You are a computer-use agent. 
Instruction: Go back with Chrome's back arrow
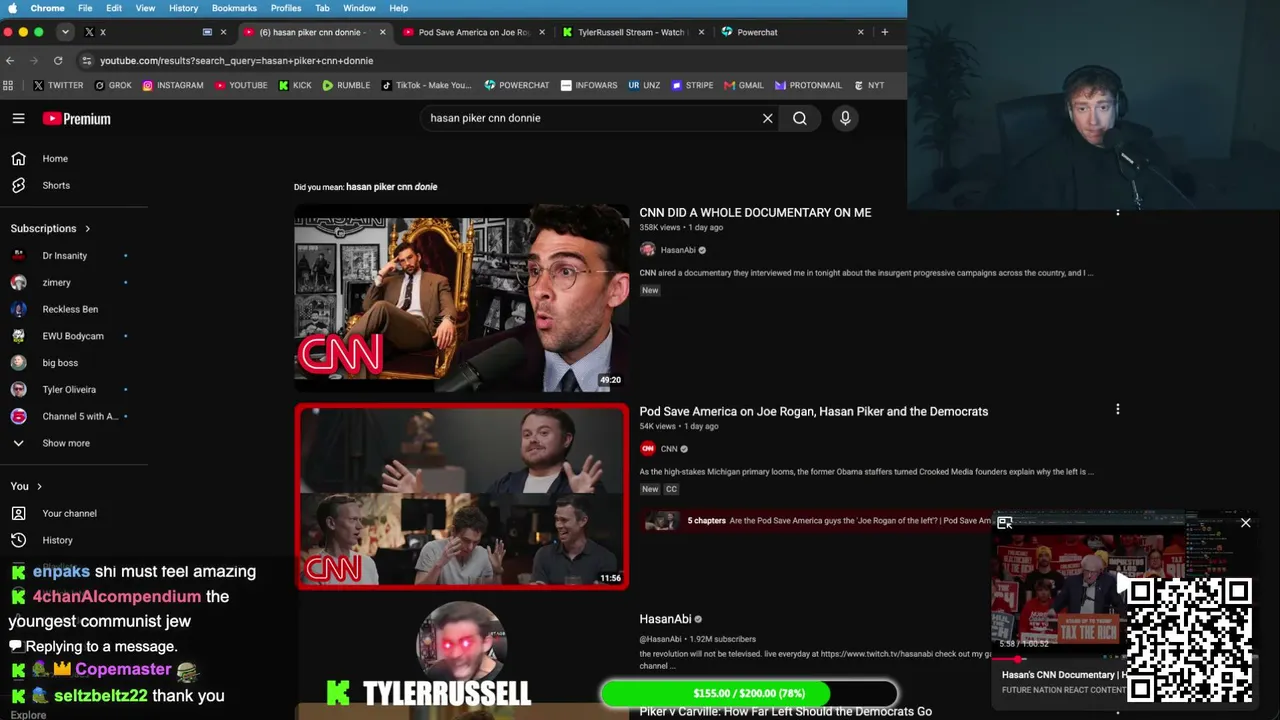(x=10, y=60)
